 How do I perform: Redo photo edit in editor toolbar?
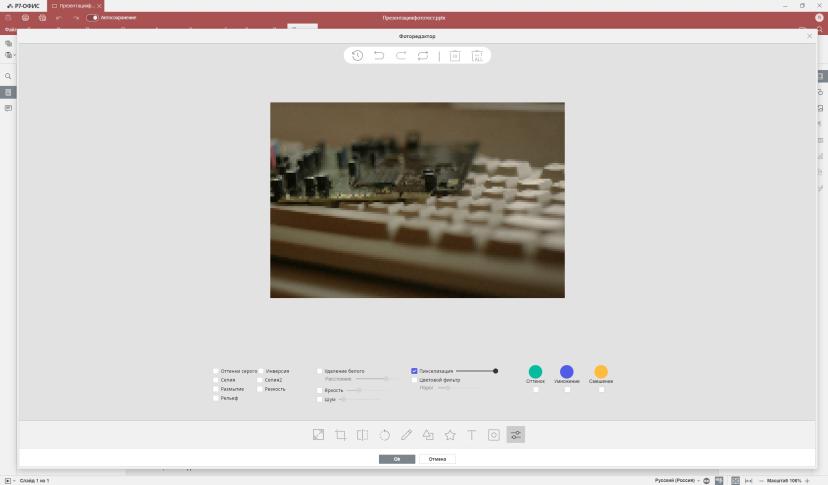click(401, 55)
